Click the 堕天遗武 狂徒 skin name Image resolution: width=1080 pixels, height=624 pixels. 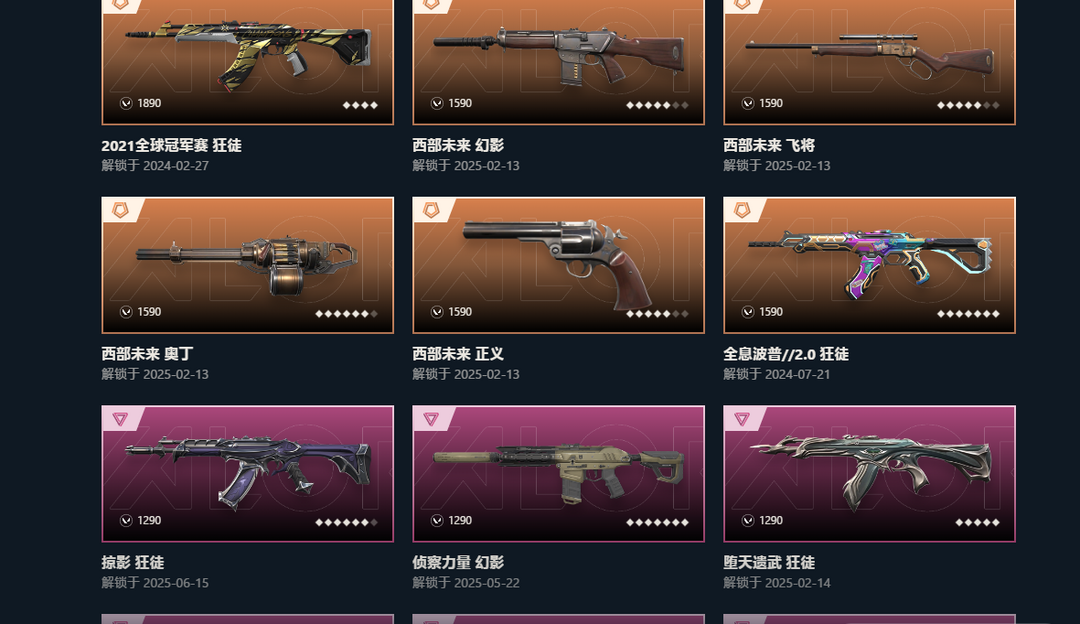click(x=769, y=563)
